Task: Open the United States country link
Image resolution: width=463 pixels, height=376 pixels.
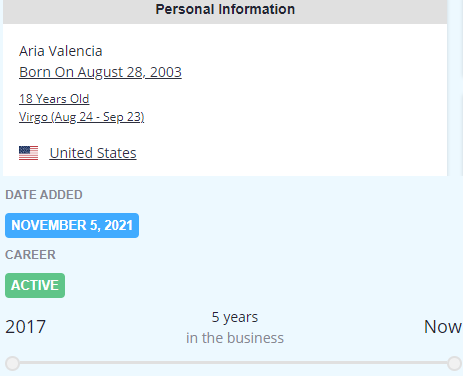Action: (x=93, y=153)
